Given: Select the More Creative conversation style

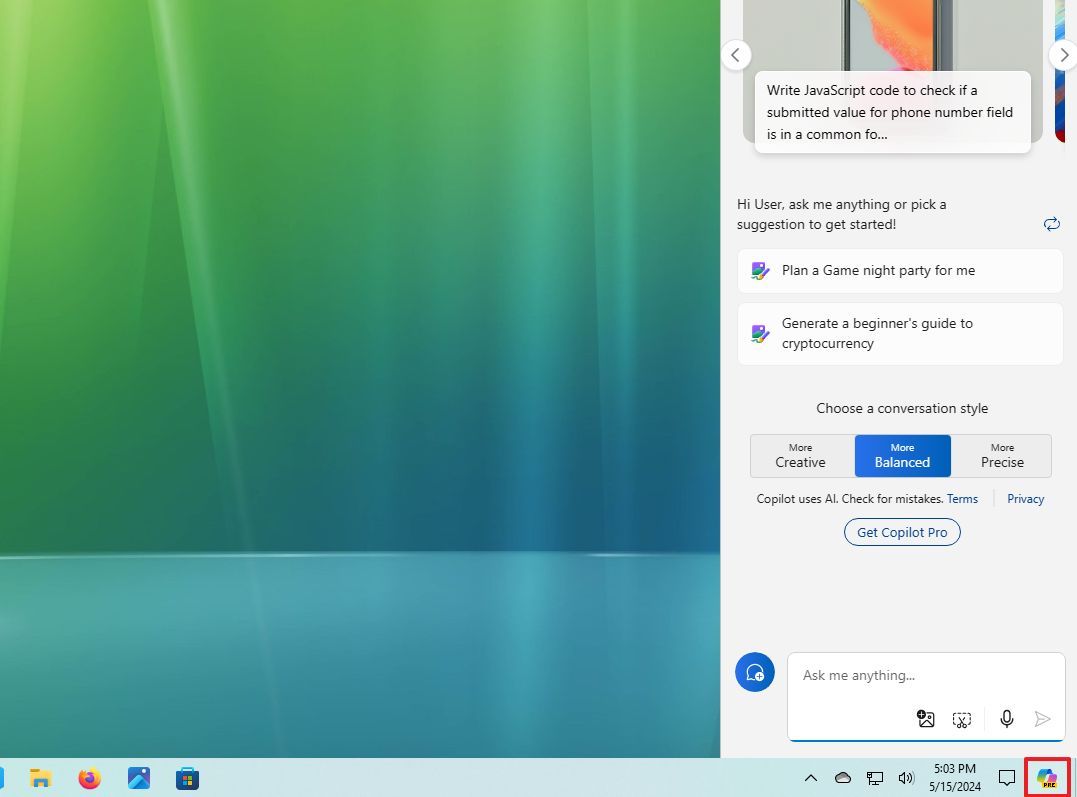Looking at the screenshot, I should [800, 456].
